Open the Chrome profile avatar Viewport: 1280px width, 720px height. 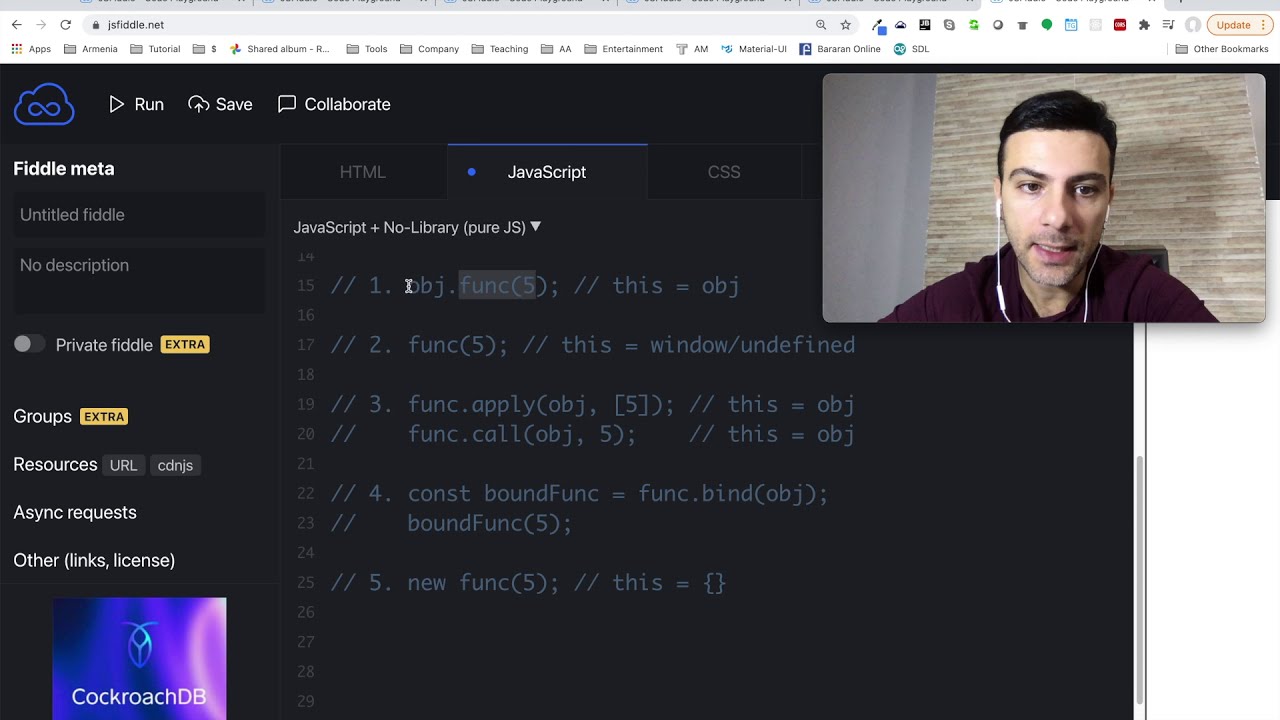tap(1193, 25)
